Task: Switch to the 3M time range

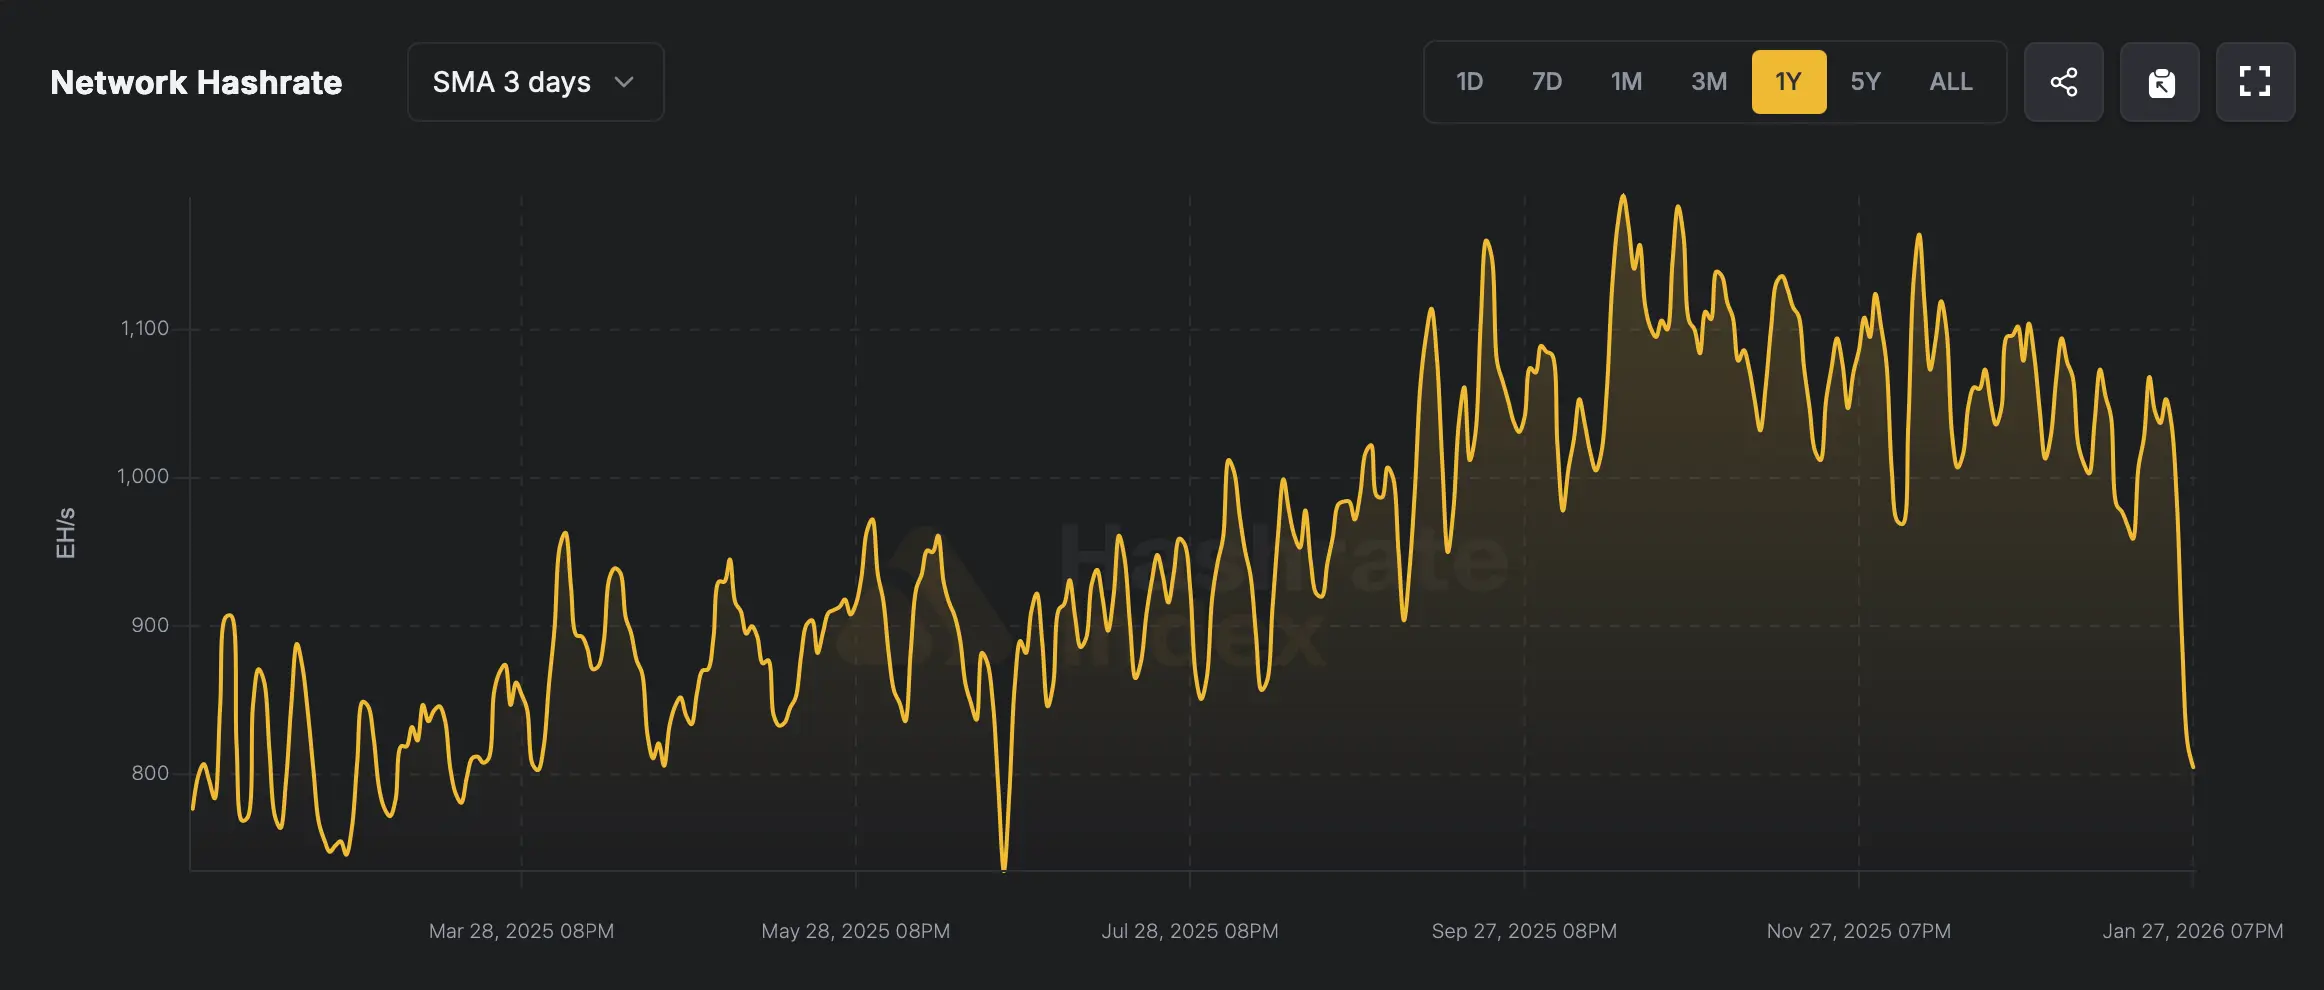Action: pyautogui.click(x=1709, y=82)
